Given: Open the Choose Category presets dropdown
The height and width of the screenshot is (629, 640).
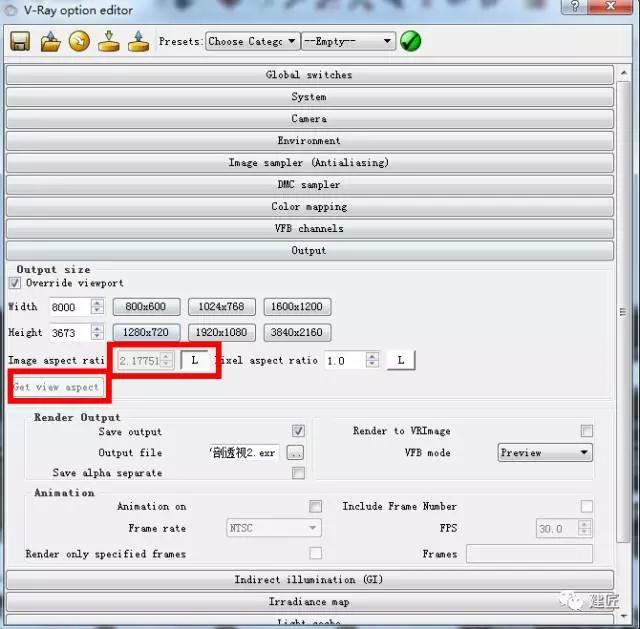Looking at the screenshot, I should (252, 41).
